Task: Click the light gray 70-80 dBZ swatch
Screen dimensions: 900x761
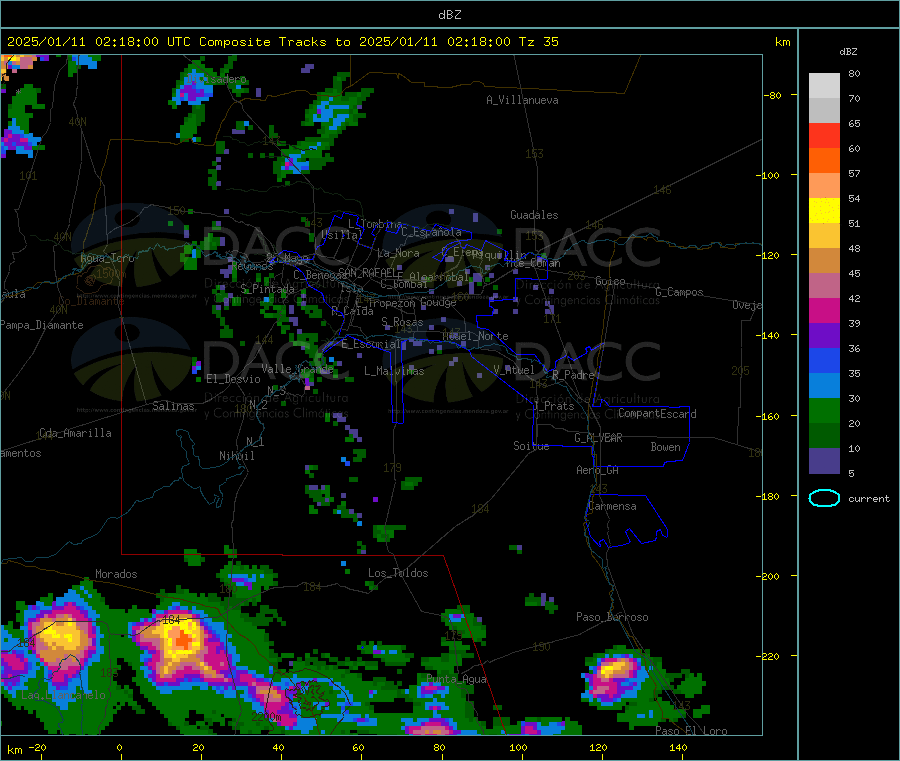Action: click(x=824, y=86)
